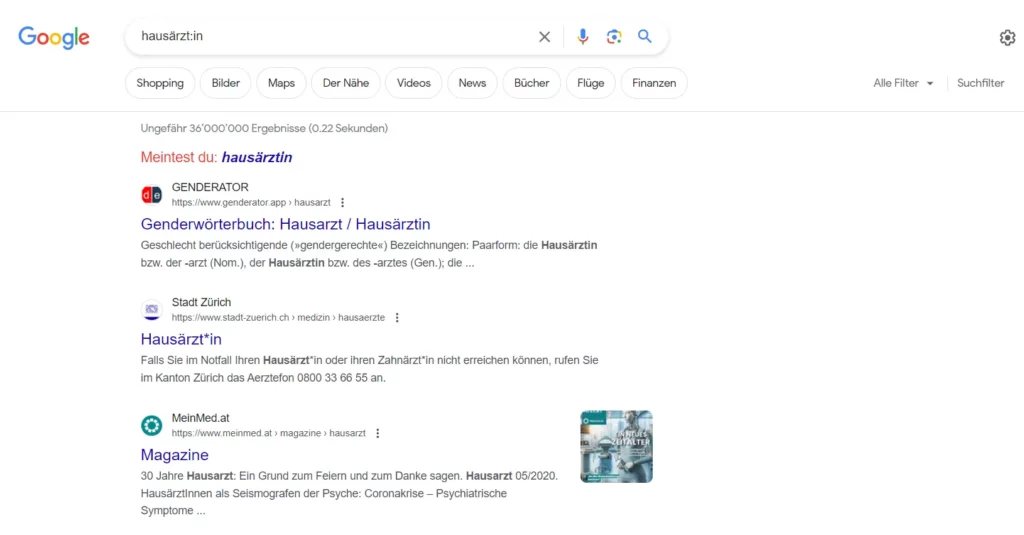Clear the search query with X

[544, 37]
